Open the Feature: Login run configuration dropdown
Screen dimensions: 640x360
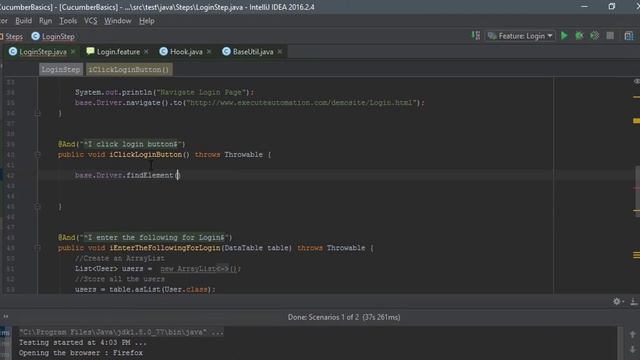coord(520,36)
